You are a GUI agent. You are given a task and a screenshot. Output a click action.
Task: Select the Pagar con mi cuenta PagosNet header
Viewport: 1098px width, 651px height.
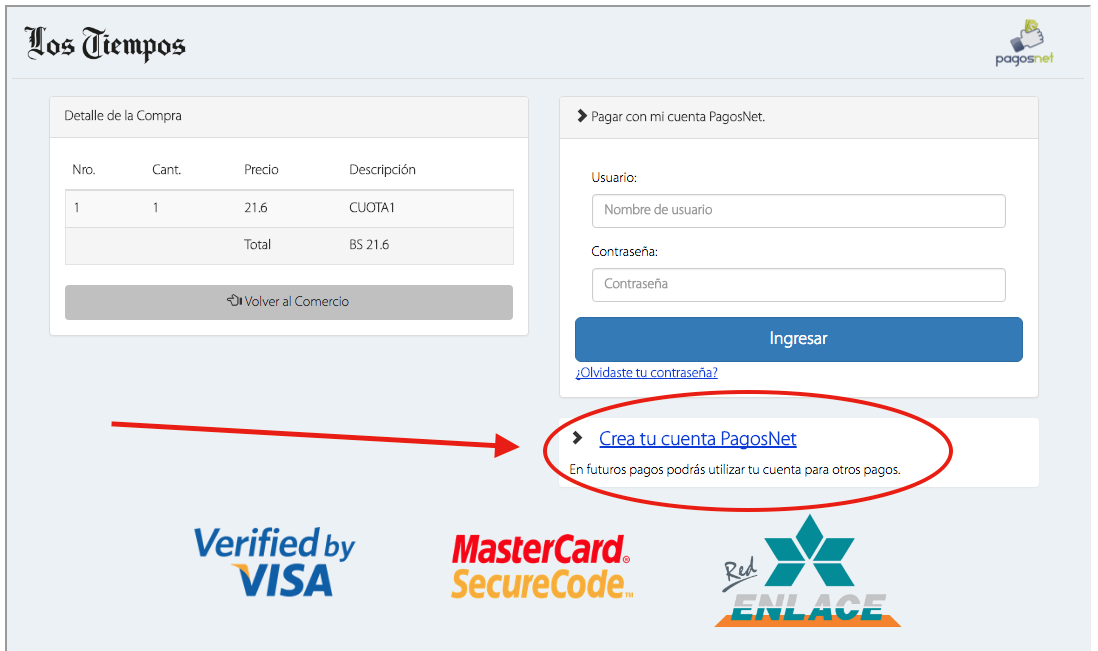pos(798,117)
